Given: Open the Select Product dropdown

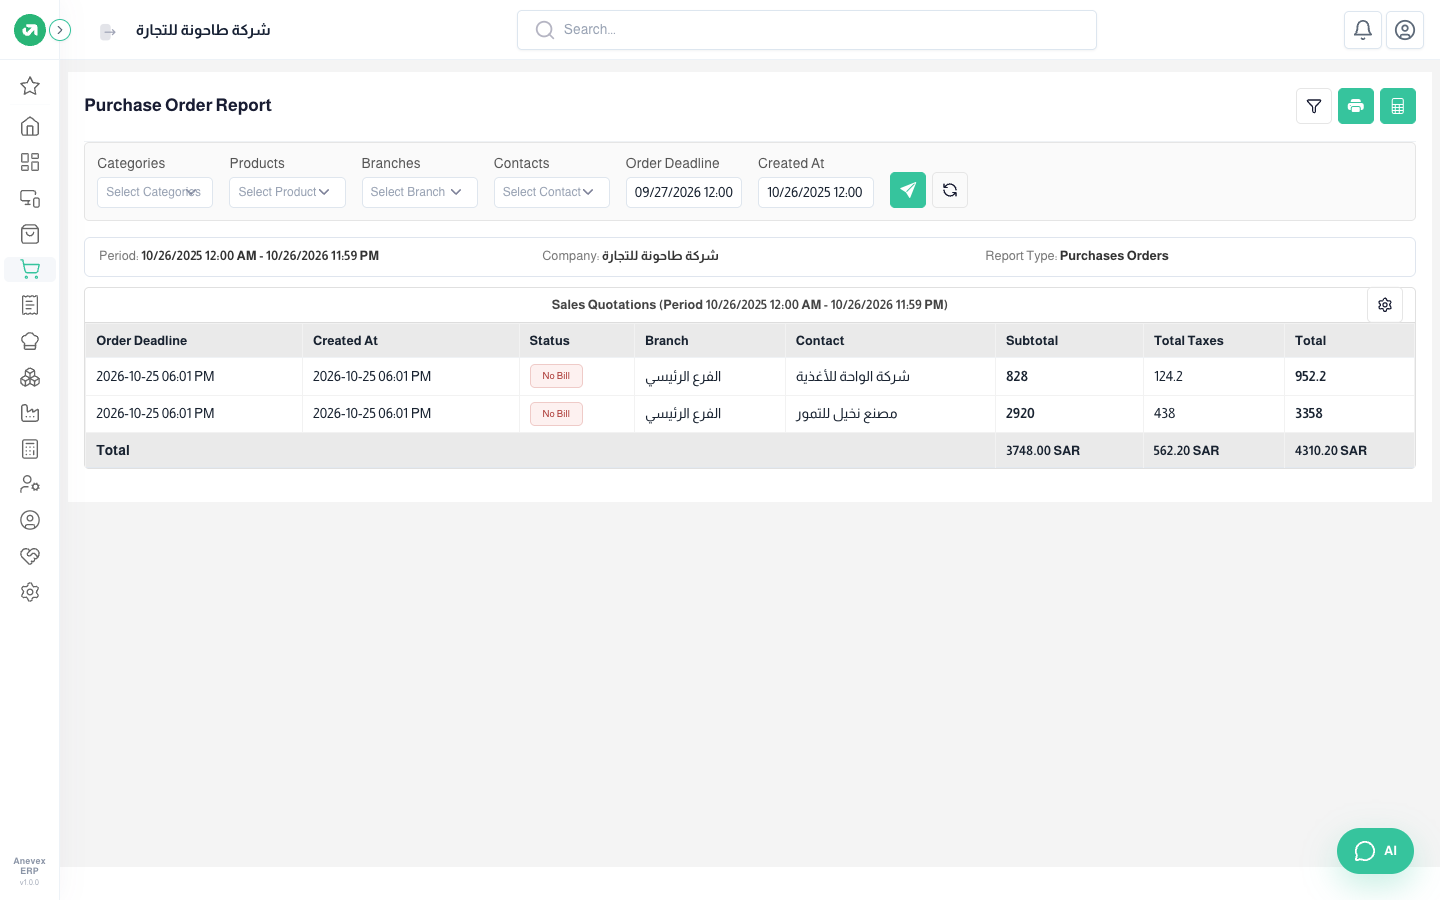Looking at the screenshot, I should (x=287, y=192).
